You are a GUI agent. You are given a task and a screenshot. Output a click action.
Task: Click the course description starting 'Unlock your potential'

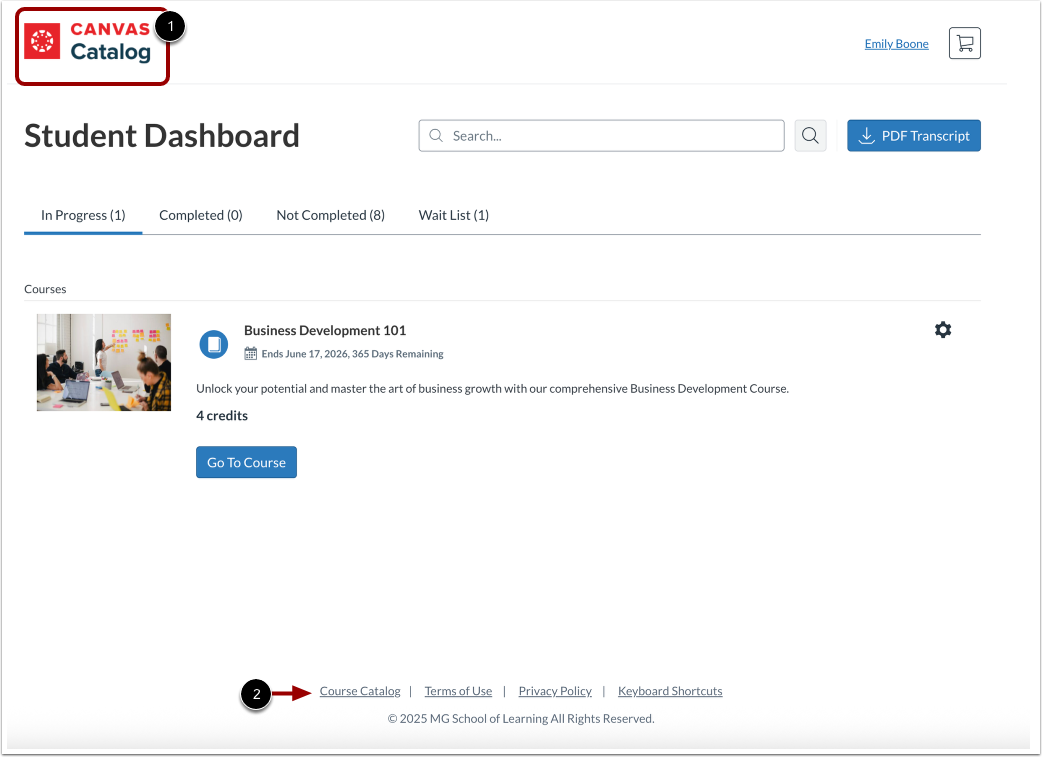pos(492,389)
